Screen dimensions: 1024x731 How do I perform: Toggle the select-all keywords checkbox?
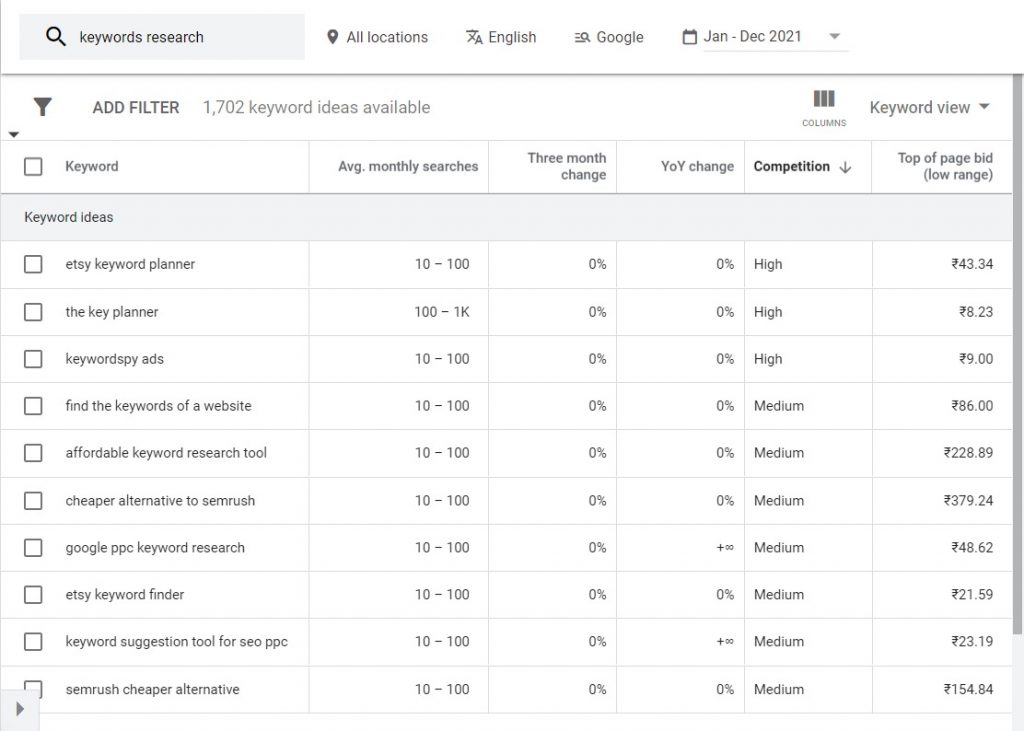tap(32, 166)
